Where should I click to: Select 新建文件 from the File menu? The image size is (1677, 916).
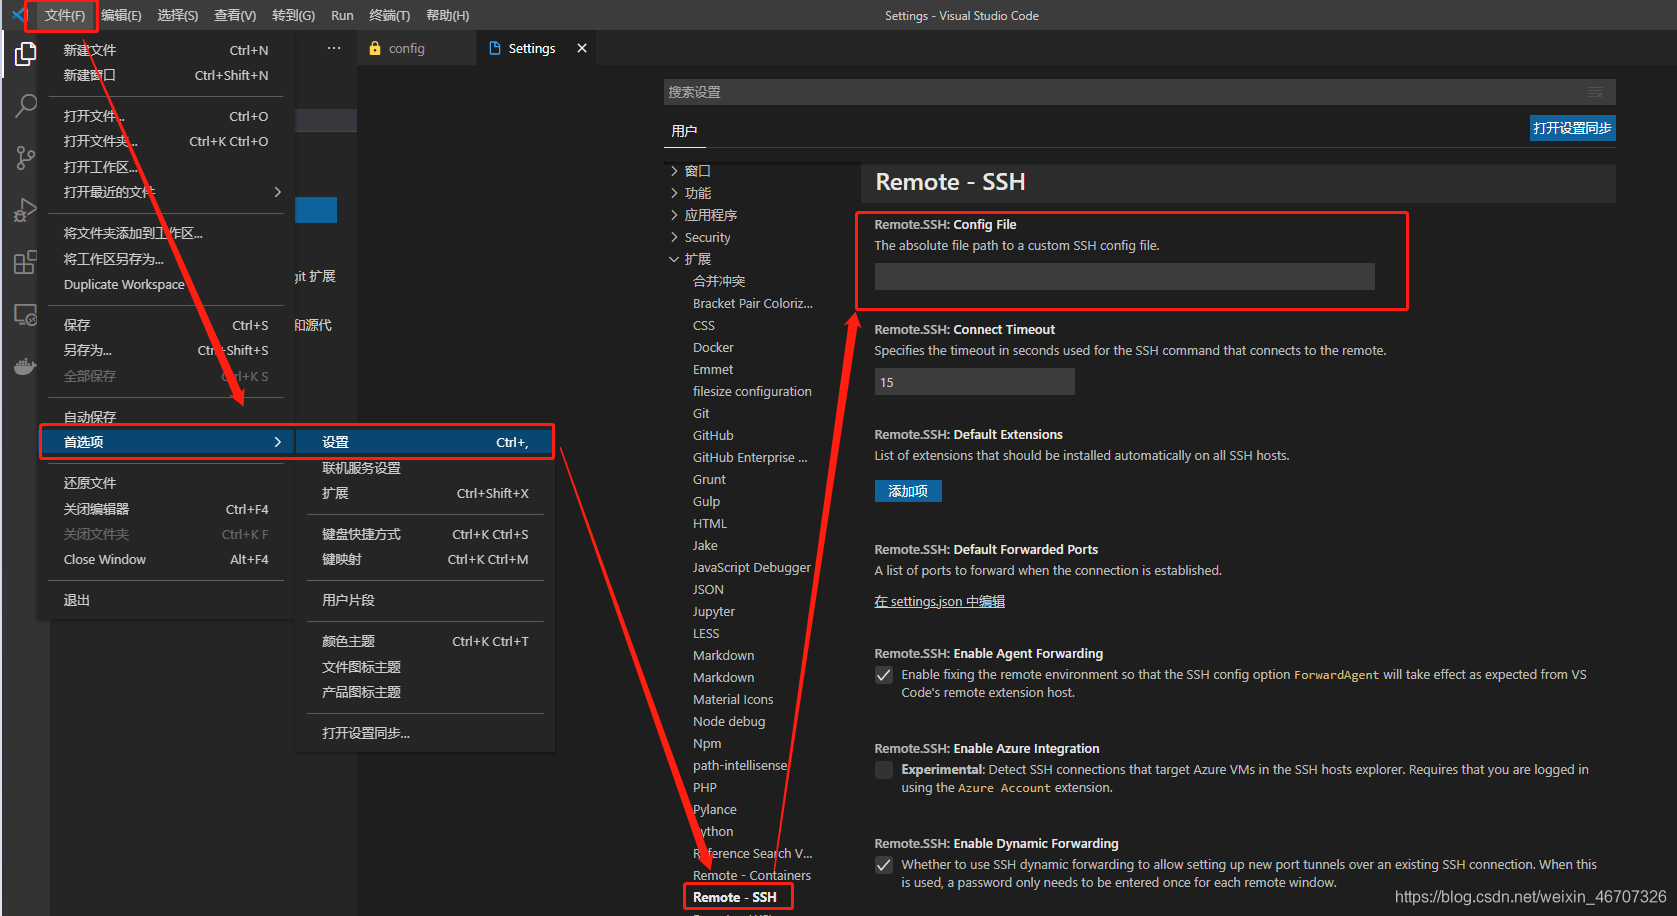coord(166,50)
